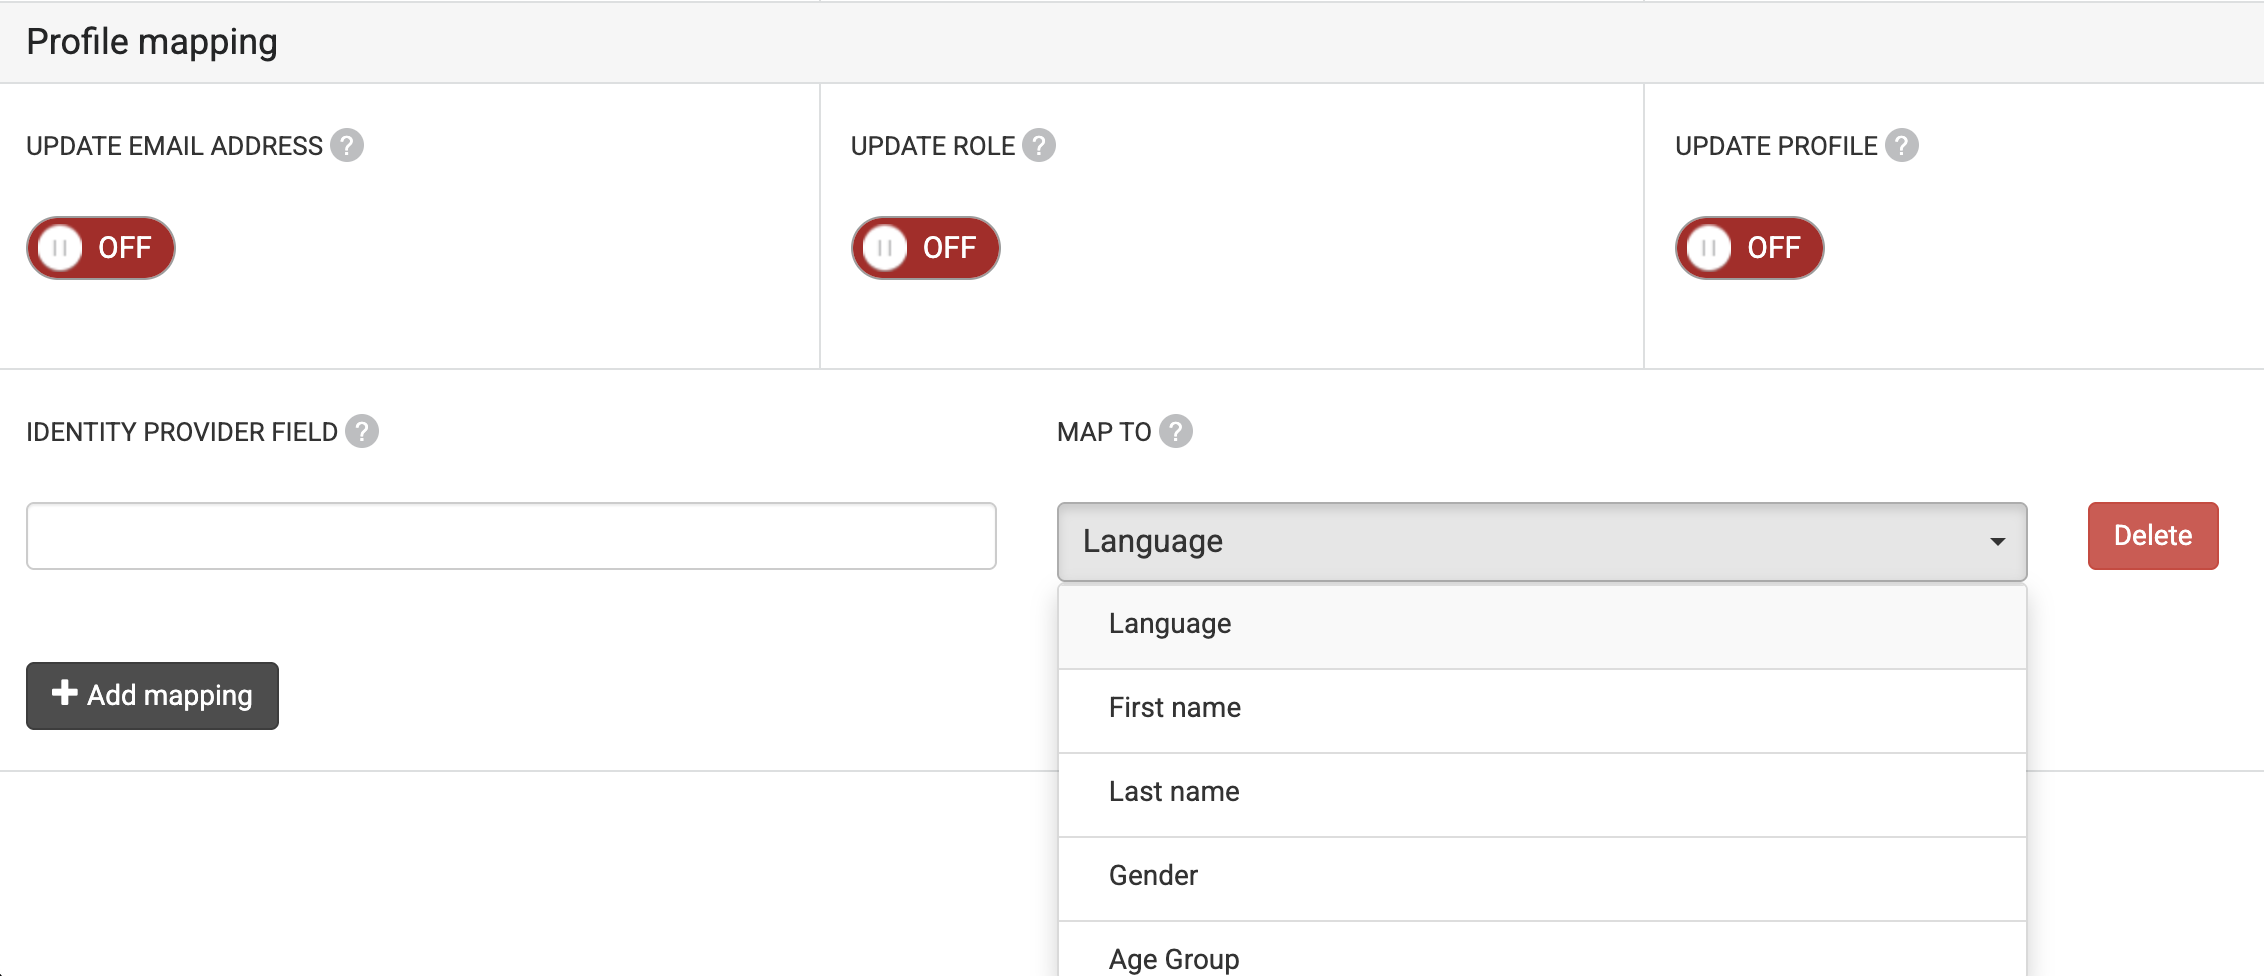Select Language from the dropdown list
Viewport: 2264px width, 976px height.
click(x=1170, y=625)
